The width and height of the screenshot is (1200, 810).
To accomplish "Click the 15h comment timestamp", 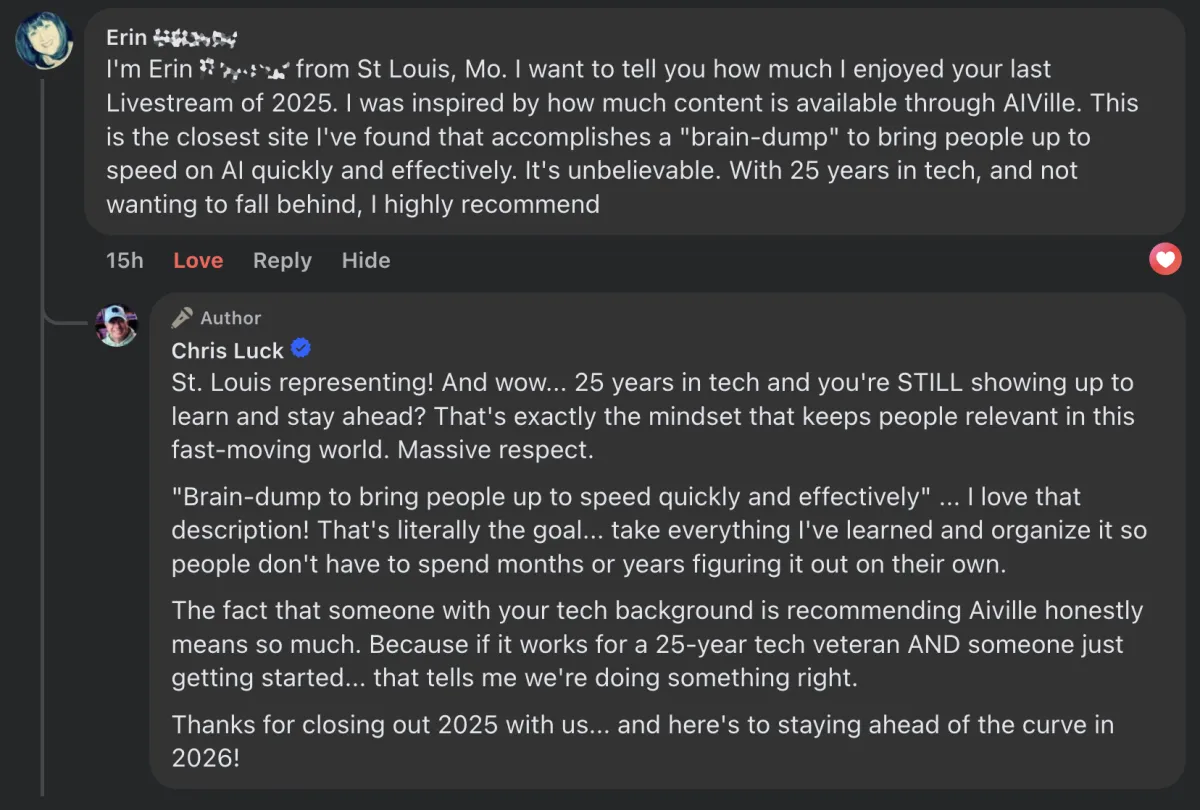I will pyautogui.click(x=125, y=261).
